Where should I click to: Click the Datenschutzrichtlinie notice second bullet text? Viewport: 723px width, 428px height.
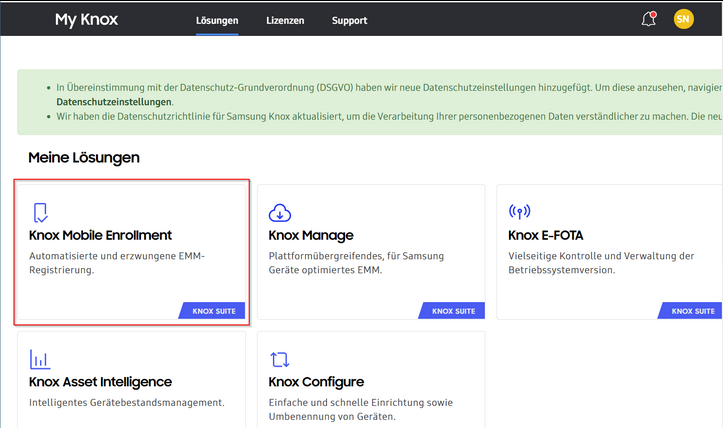(389, 117)
